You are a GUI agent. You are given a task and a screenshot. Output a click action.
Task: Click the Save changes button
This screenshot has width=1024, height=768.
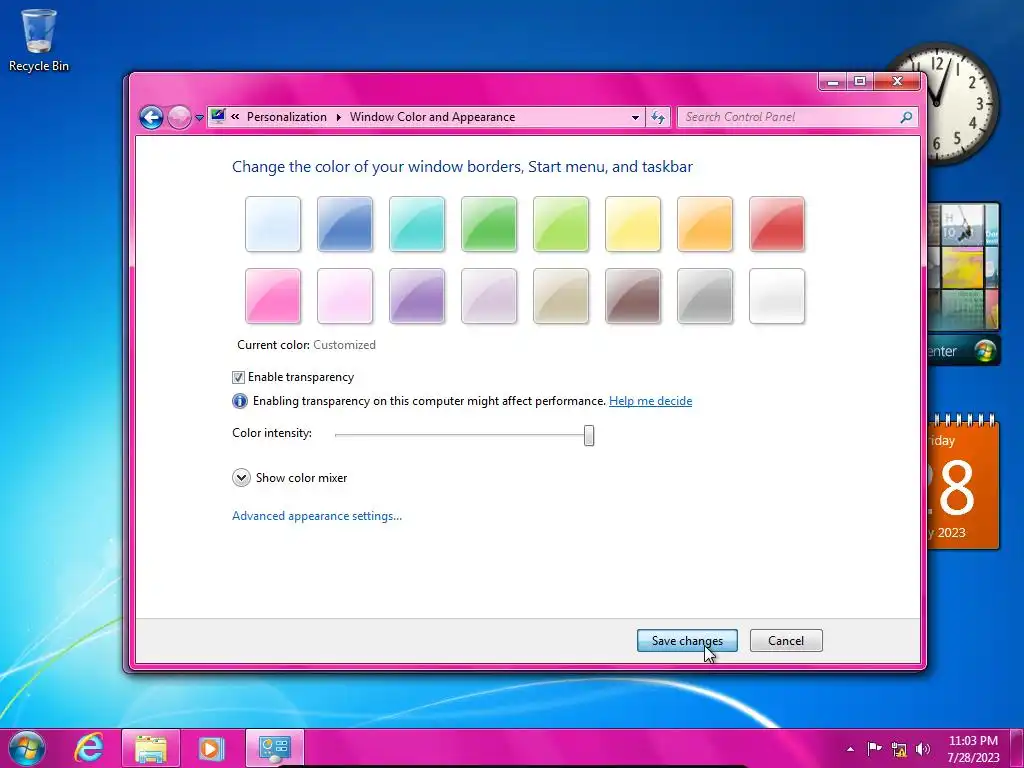point(687,641)
